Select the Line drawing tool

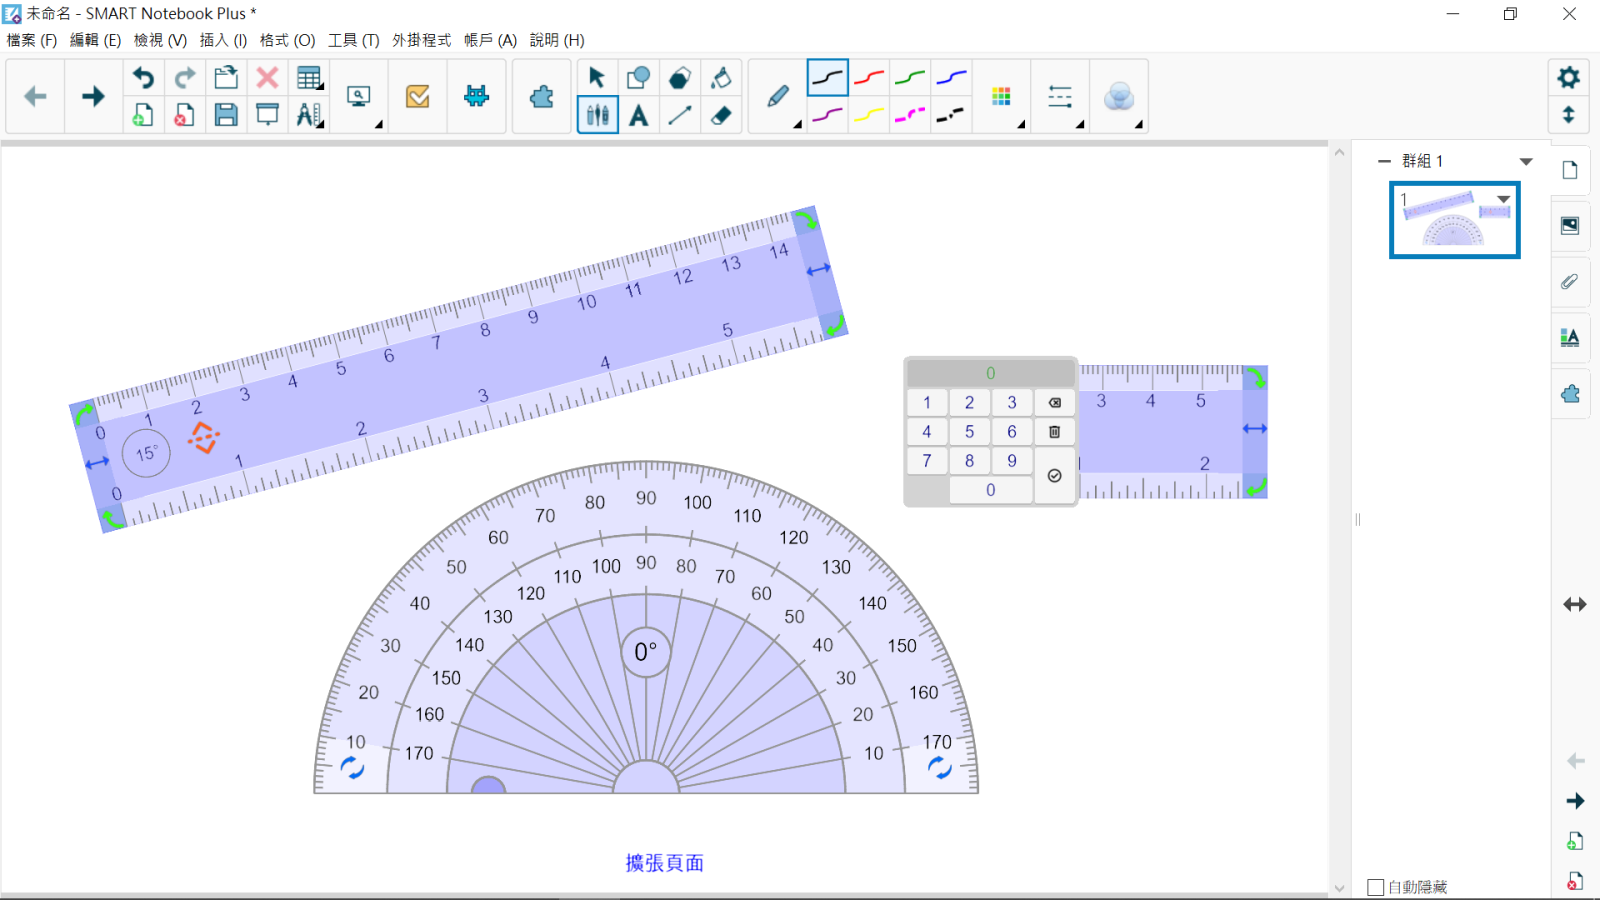tap(680, 116)
